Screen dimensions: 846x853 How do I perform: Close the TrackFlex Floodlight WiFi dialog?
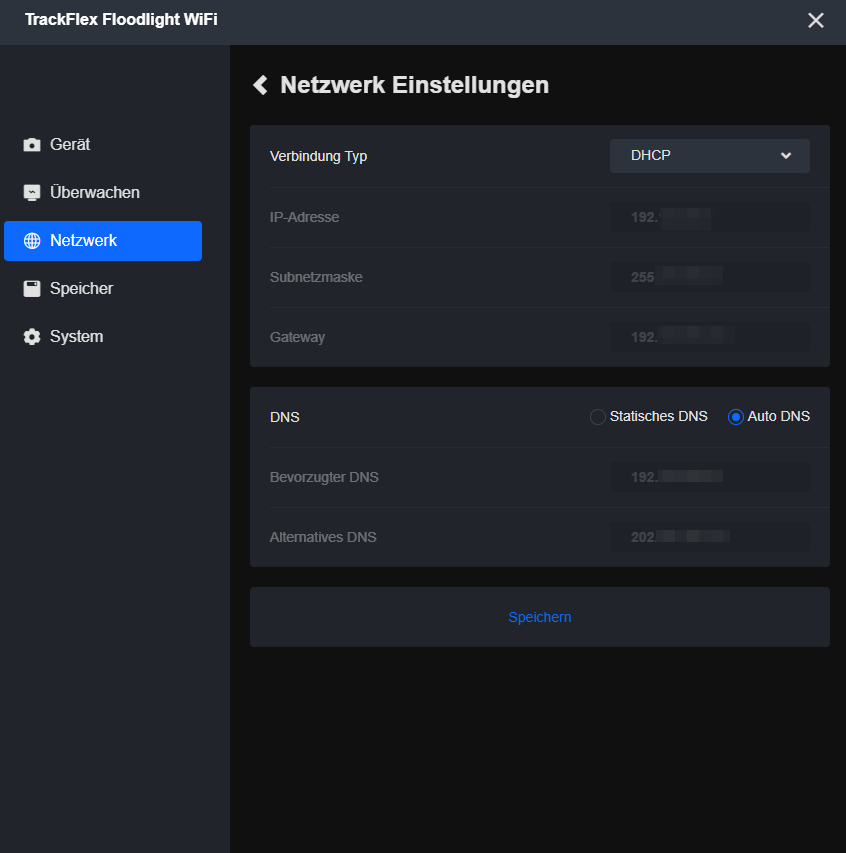point(816,21)
